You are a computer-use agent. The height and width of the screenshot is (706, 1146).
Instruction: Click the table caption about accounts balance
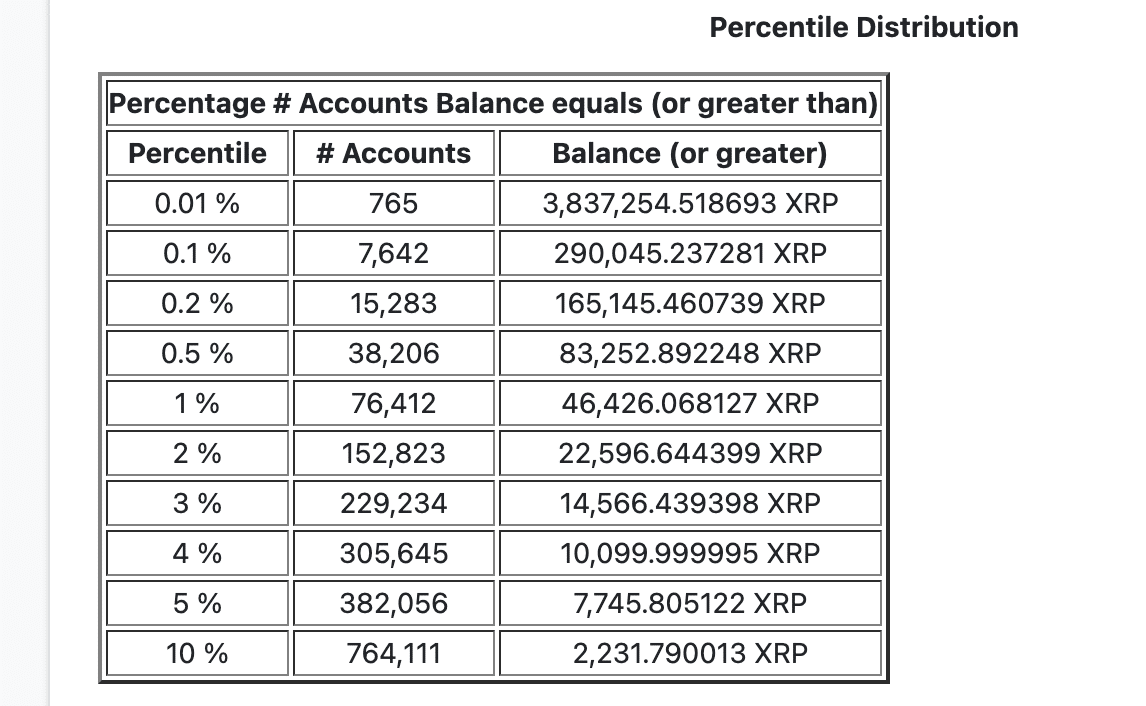pos(493,103)
